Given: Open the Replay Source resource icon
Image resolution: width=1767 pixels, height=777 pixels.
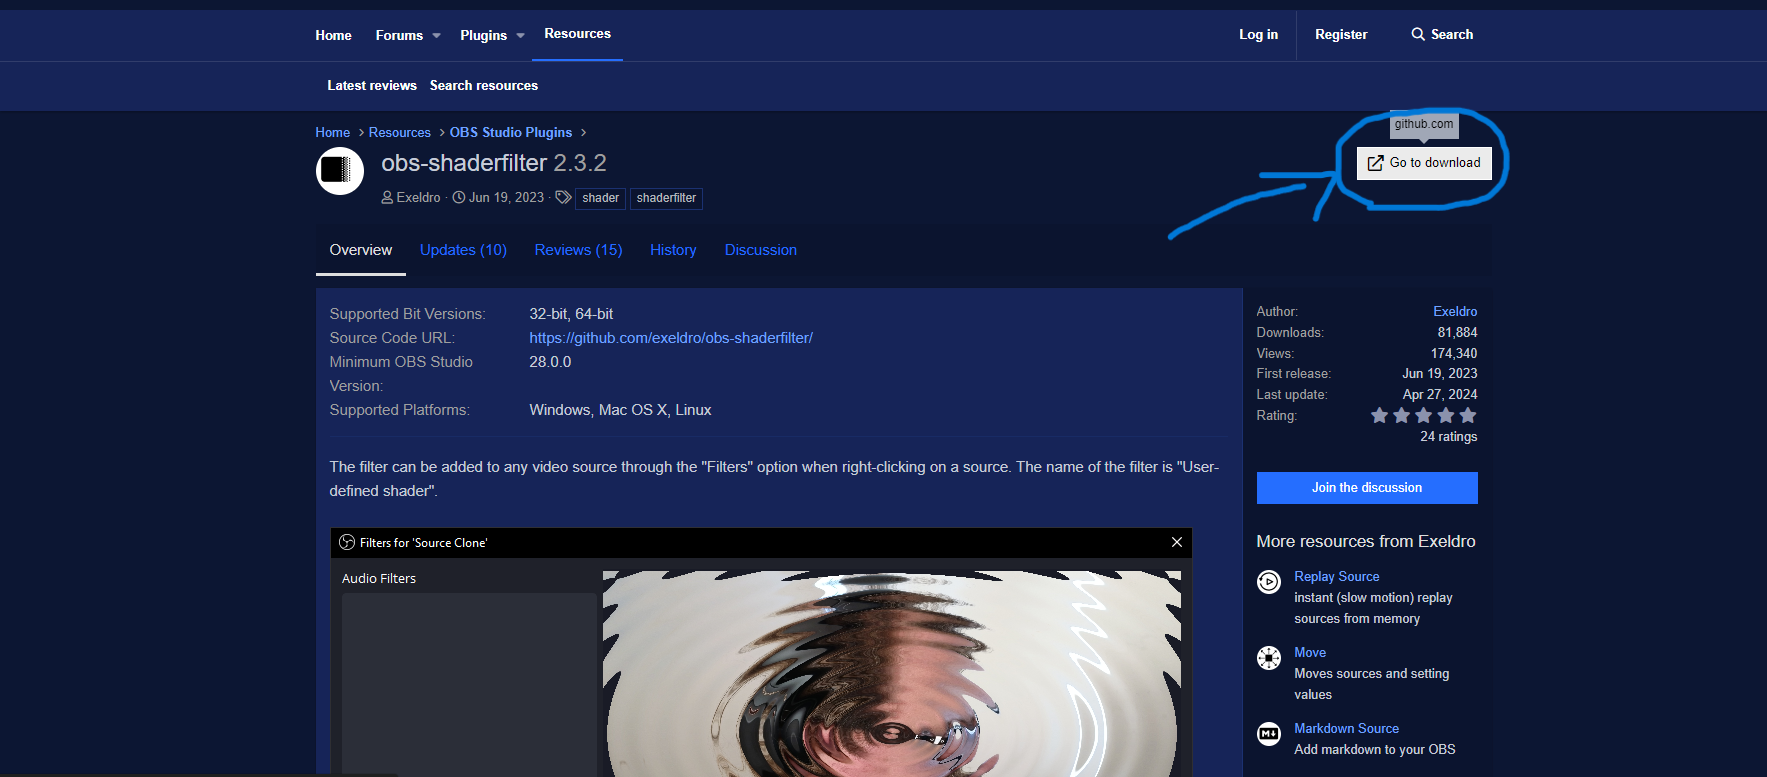Looking at the screenshot, I should (x=1269, y=582).
